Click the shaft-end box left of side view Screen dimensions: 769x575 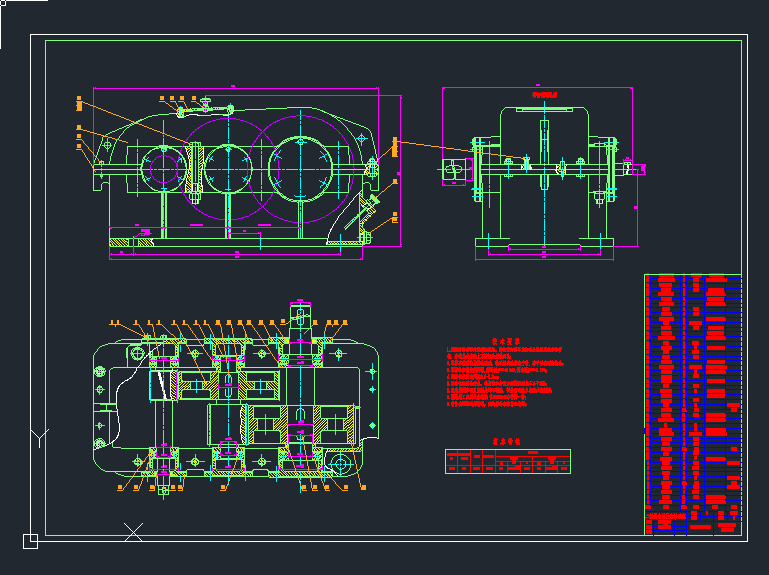[455, 171]
